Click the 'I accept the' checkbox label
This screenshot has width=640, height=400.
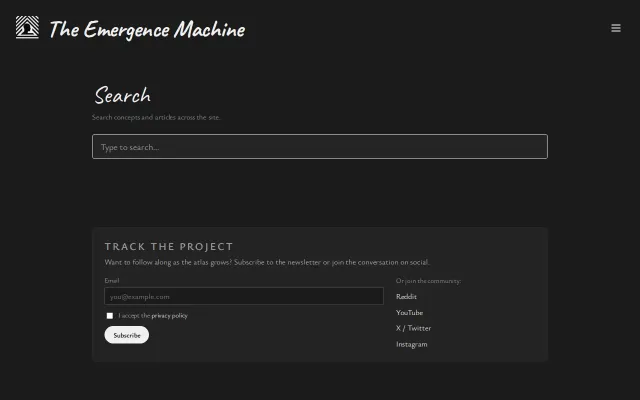134,316
